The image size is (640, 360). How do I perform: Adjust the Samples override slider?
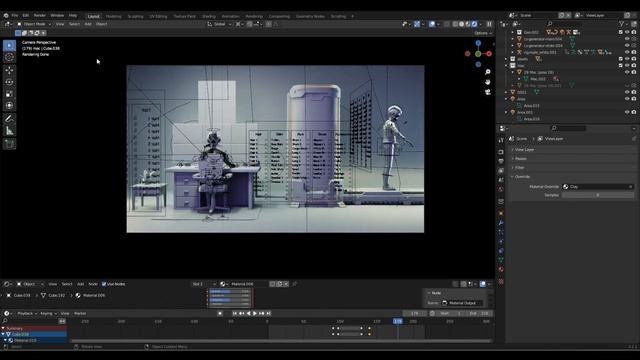[598, 195]
